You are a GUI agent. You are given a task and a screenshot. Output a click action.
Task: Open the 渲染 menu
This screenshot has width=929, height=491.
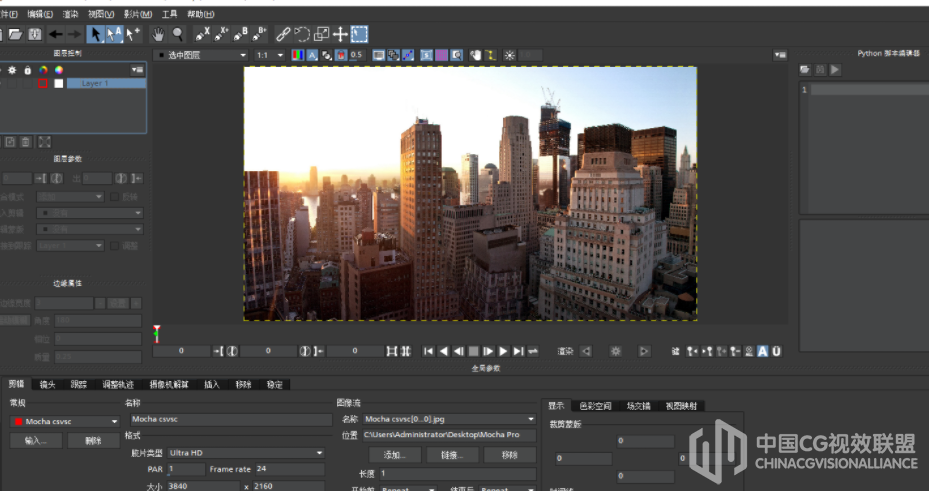pyautogui.click(x=71, y=14)
